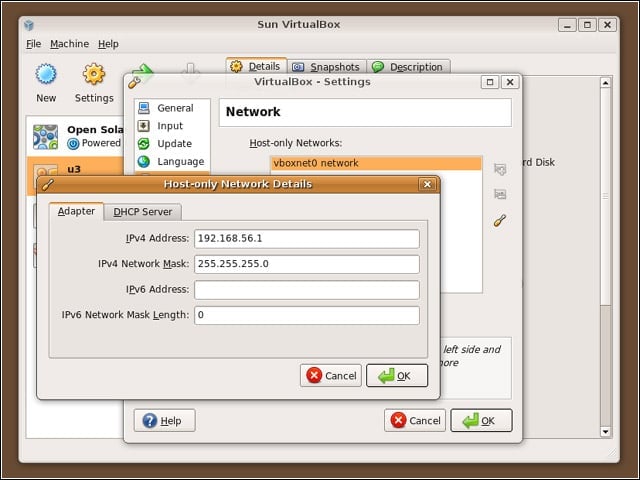Screen dimensions: 640x480
Task: Click the Update category icon in Settings
Action: tap(144, 144)
